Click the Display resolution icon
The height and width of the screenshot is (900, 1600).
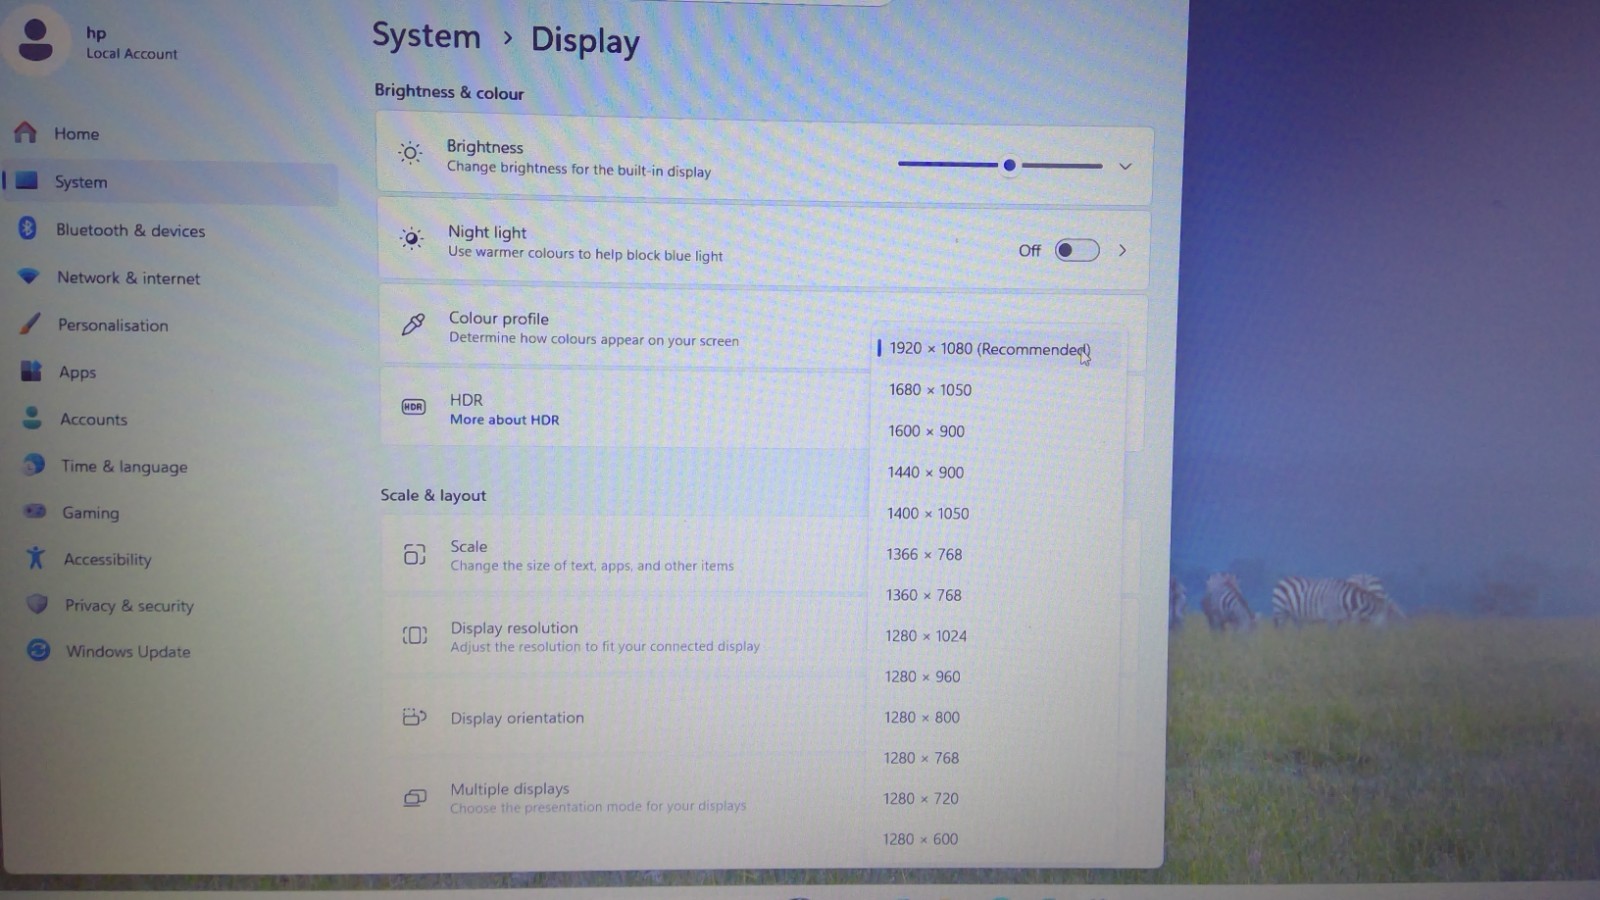coord(414,635)
